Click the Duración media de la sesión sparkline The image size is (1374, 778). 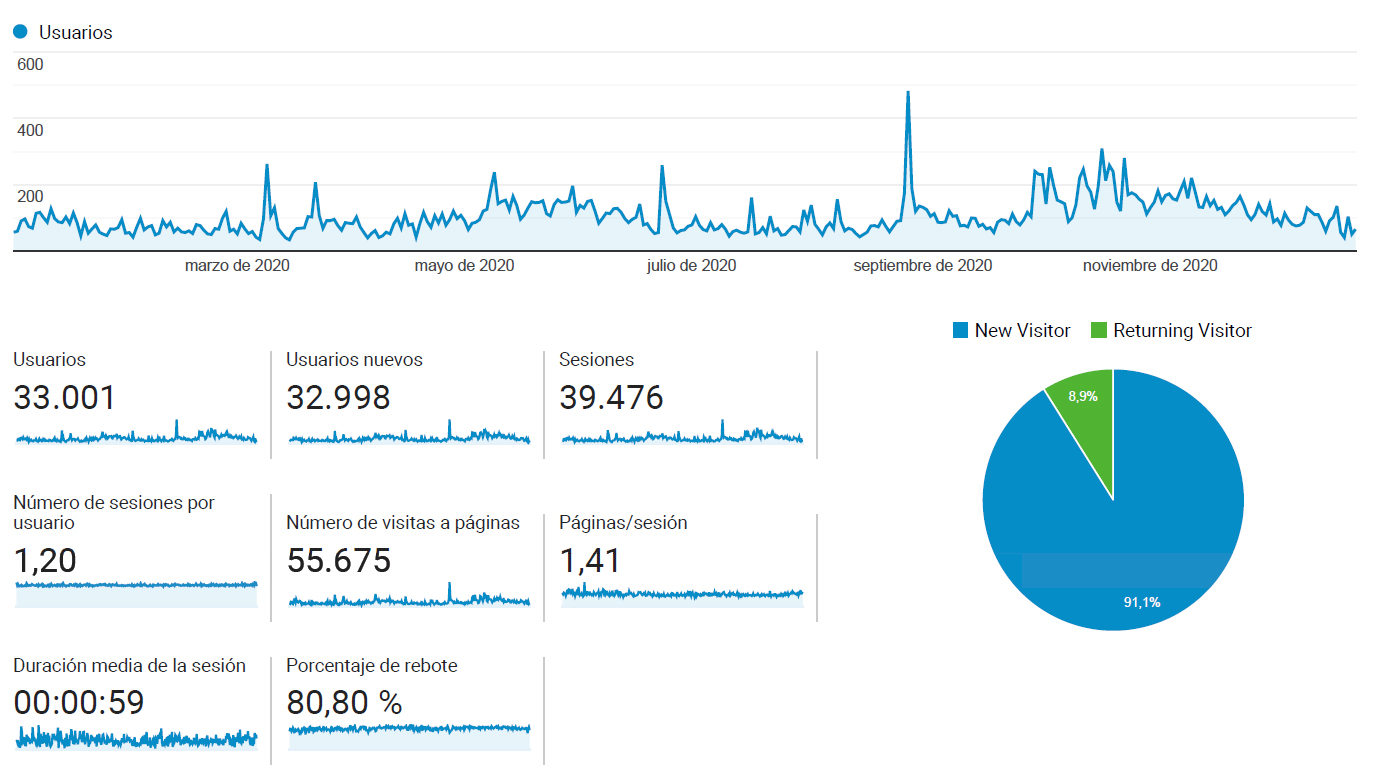tap(136, 738)
